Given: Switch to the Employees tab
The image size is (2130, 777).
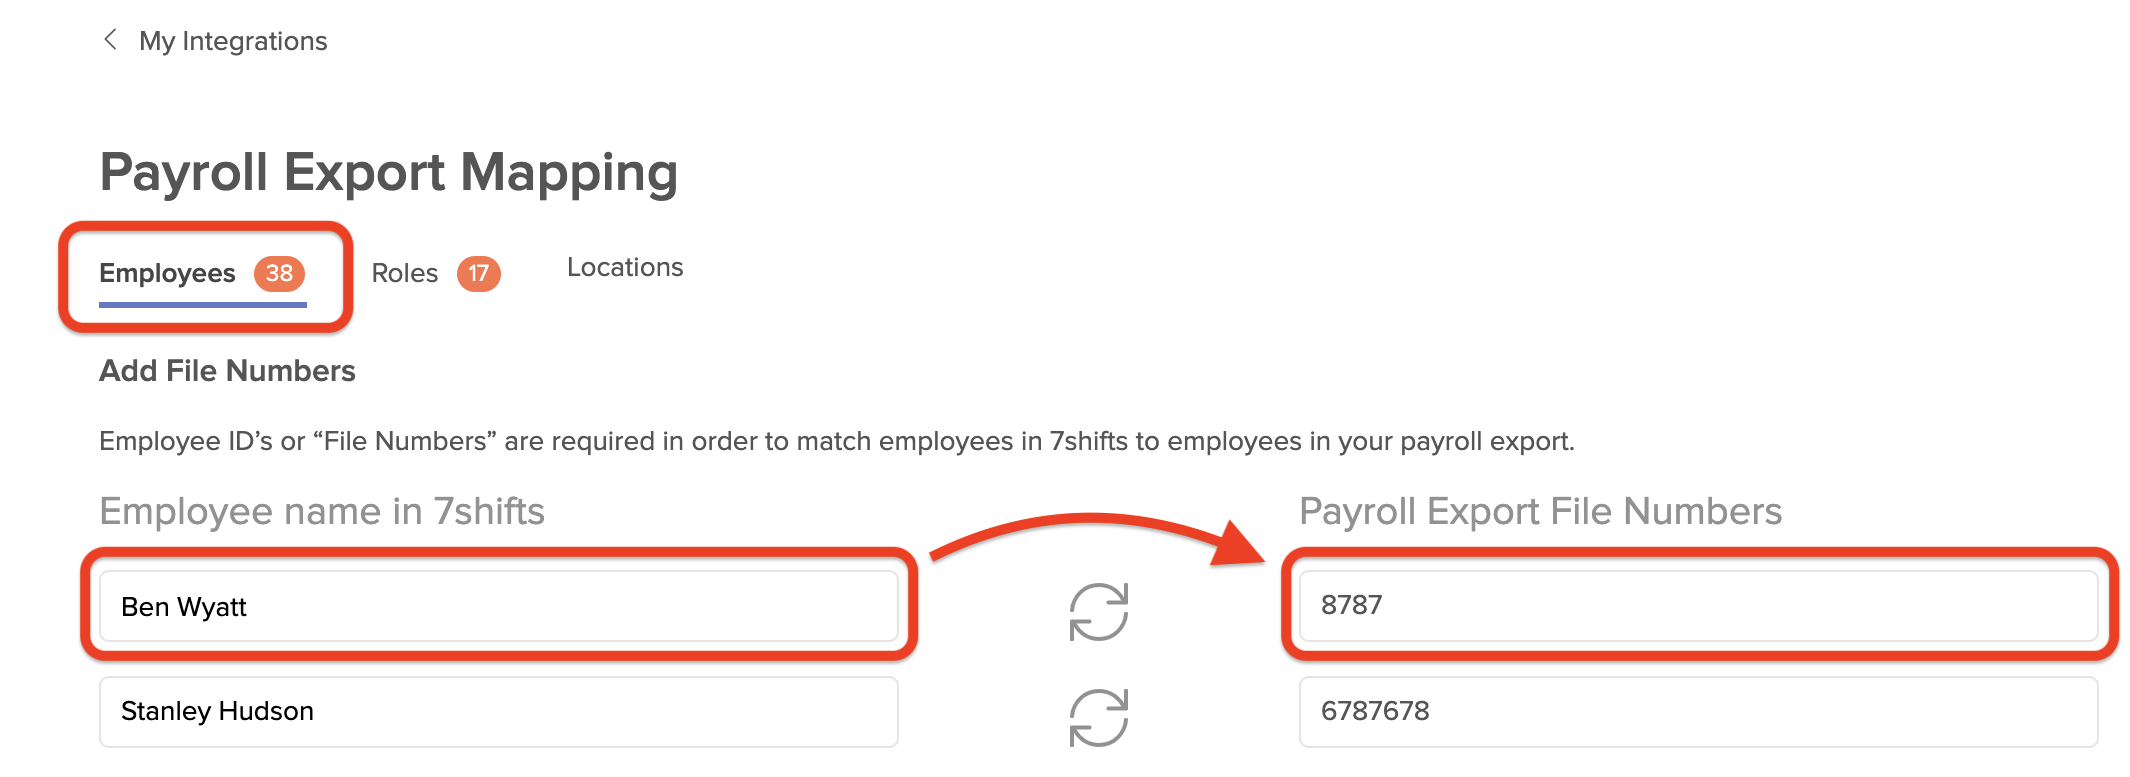Looking at the screenshot, I should pyautogui.click(x=167, y=273).
